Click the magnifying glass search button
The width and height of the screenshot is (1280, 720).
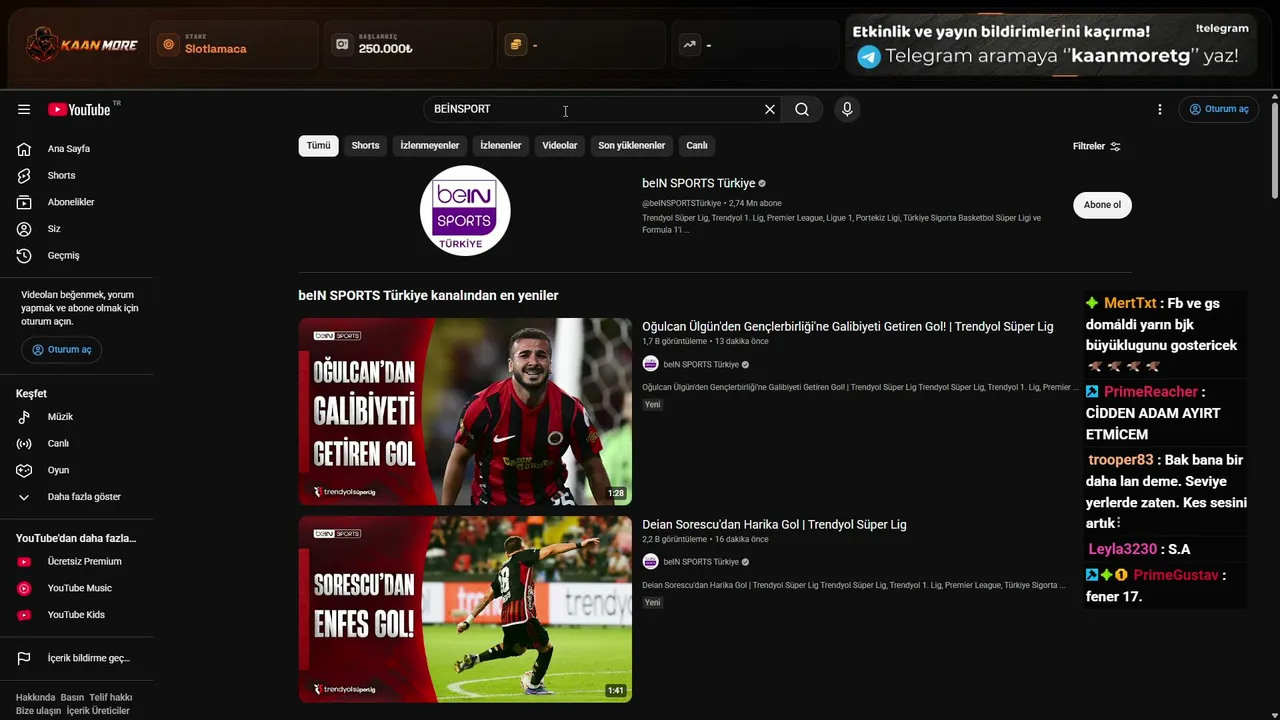[802, 110]
